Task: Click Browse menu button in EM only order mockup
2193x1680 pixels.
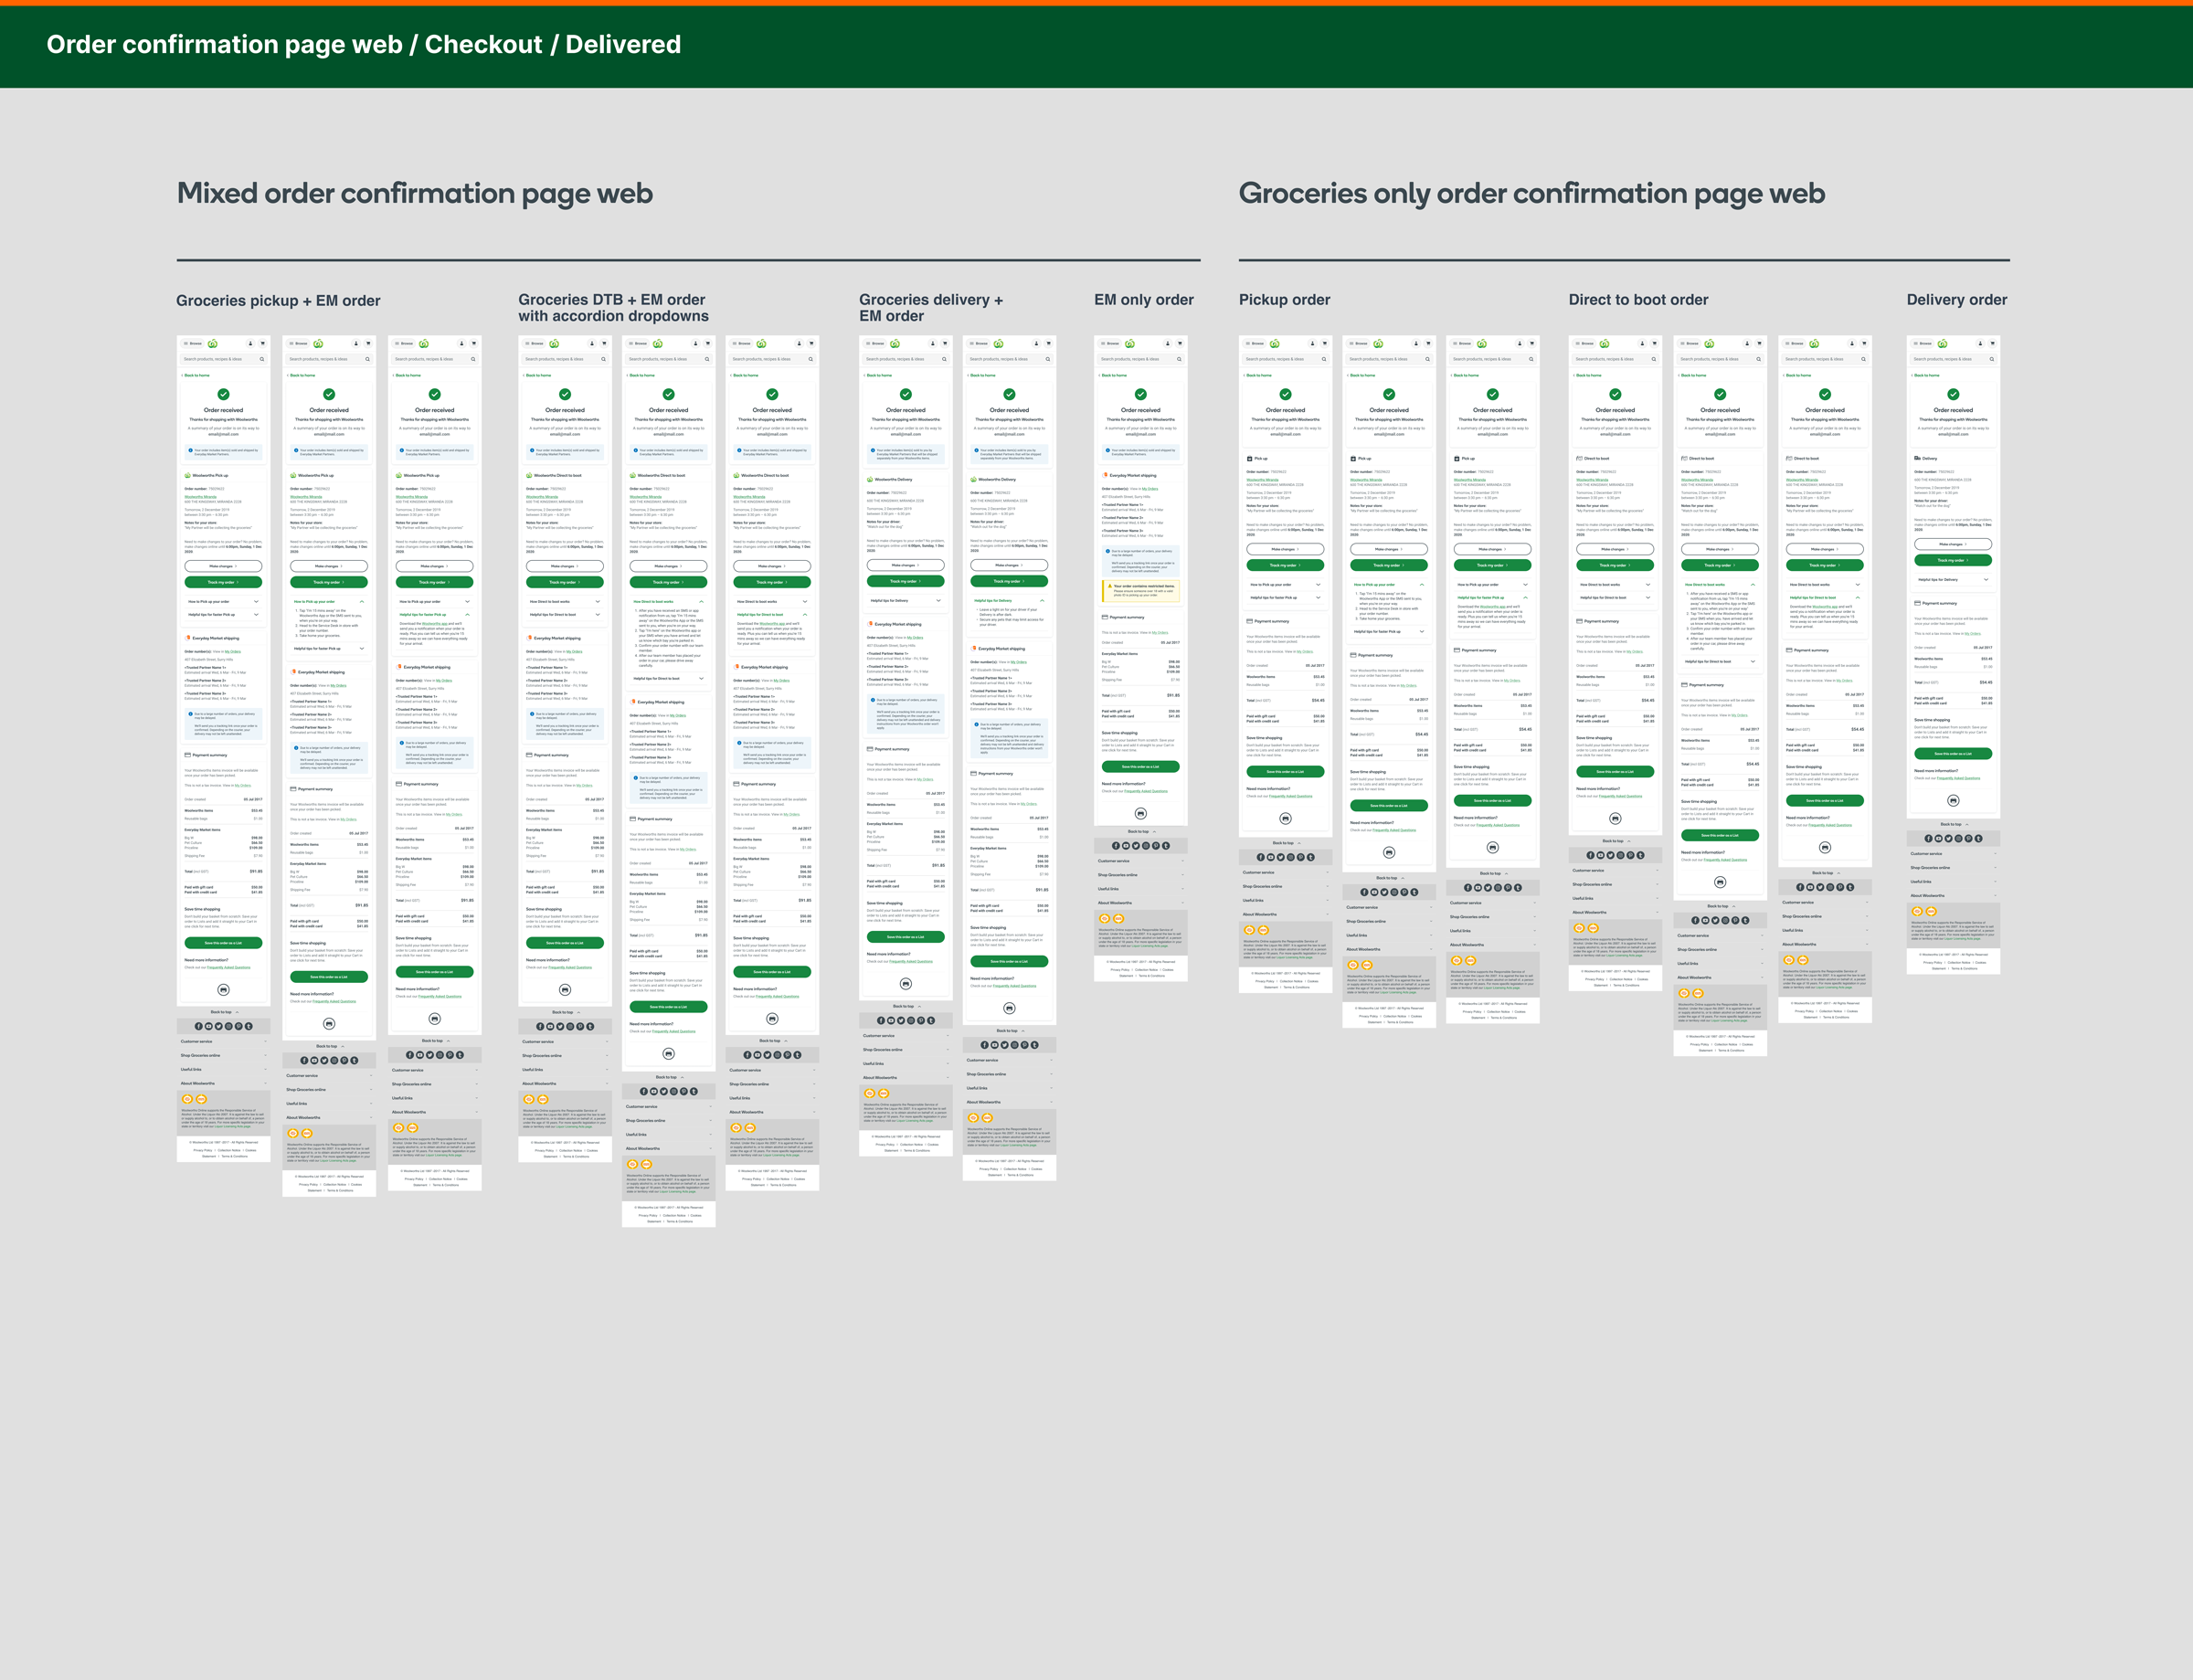Action: click(1110, 343)
